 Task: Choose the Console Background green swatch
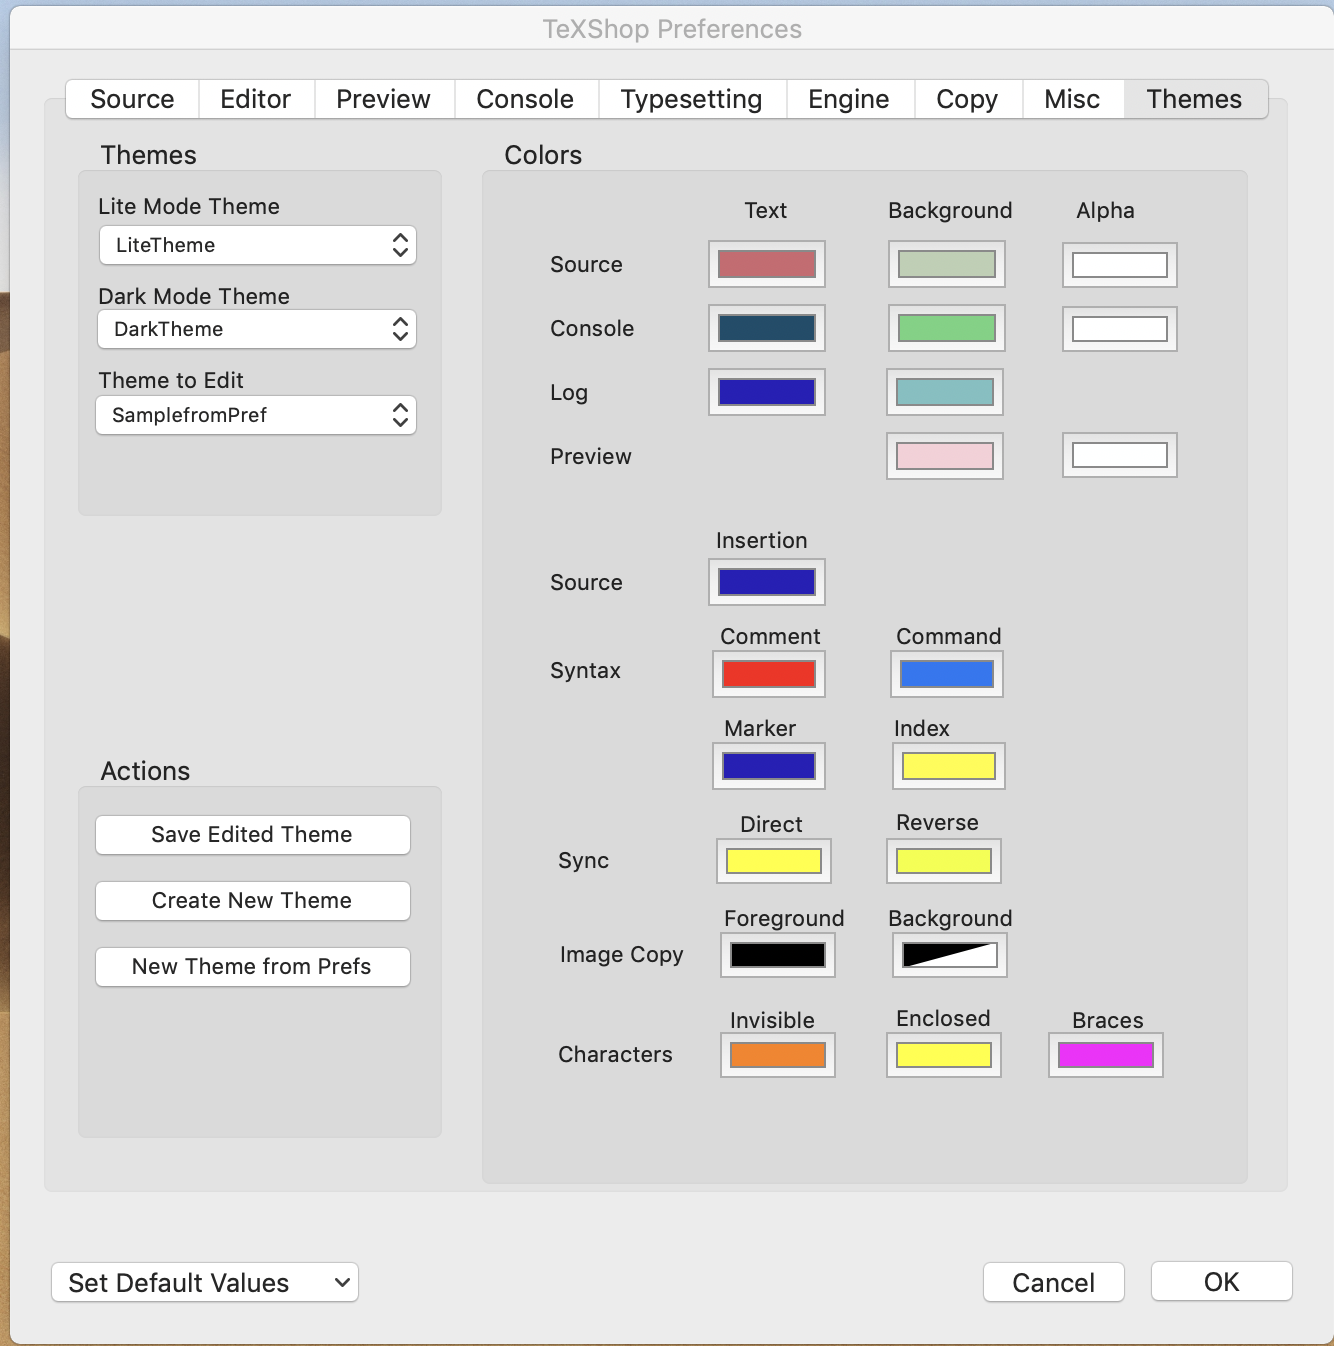click(x=947, y=328)
